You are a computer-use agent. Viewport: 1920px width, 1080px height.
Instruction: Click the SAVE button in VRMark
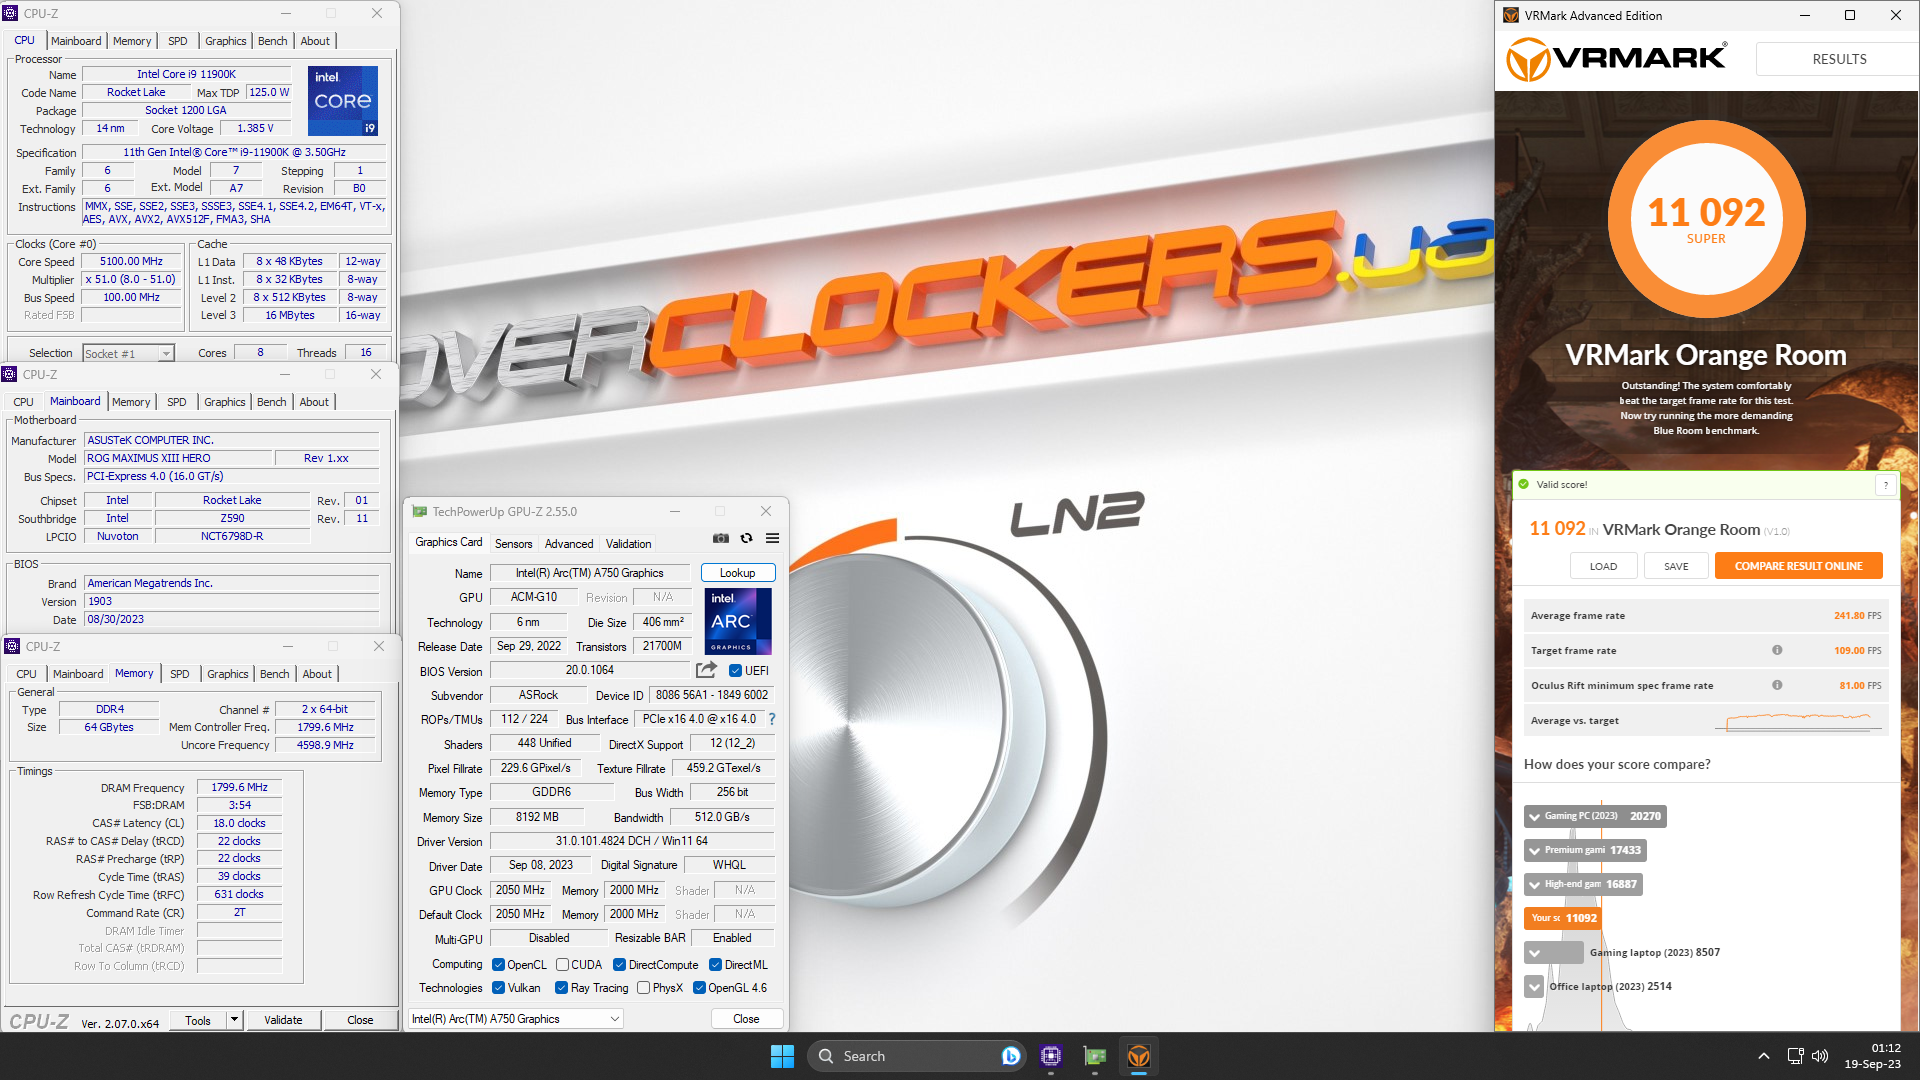(1676, 566)
